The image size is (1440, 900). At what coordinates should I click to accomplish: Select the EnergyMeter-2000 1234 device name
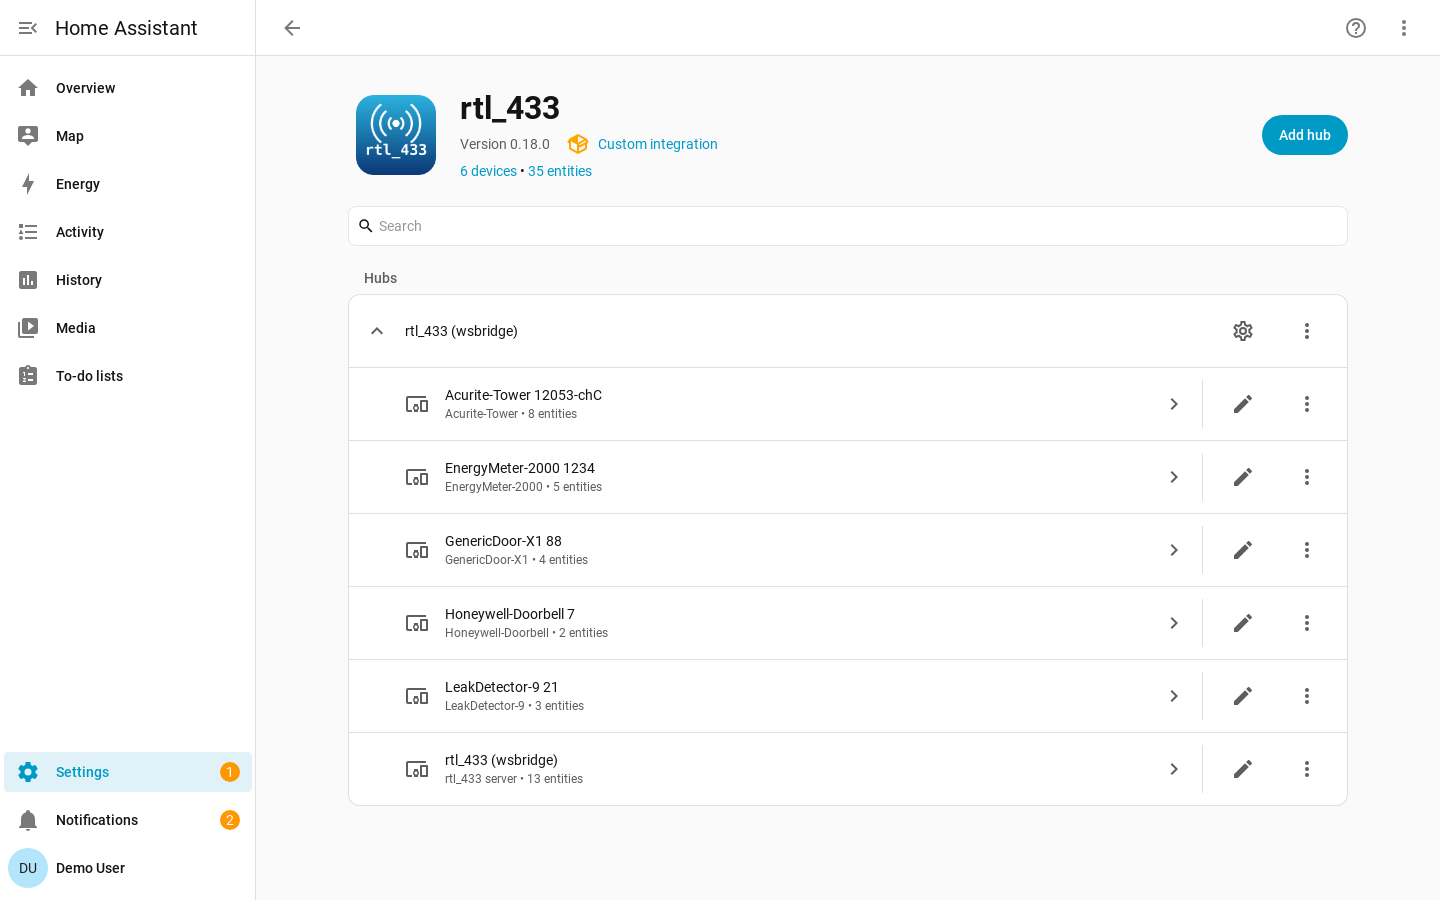[520, 468]
